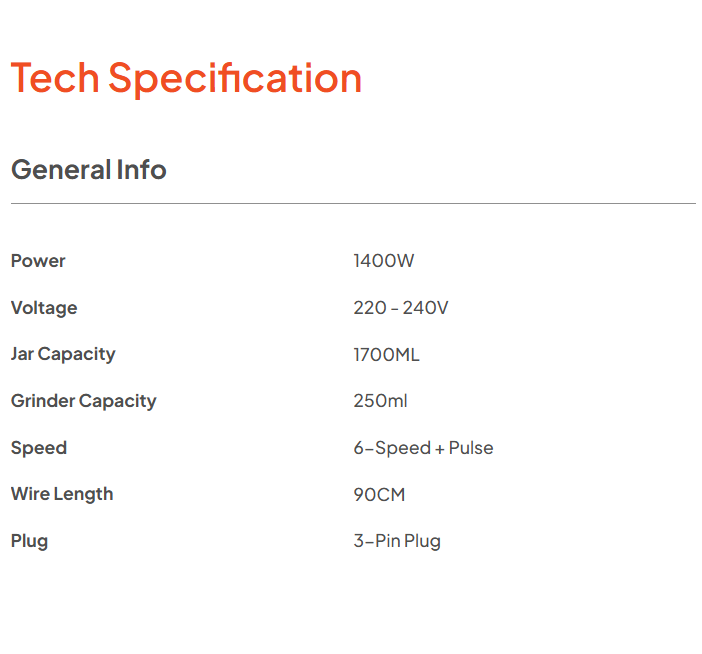Select the 1400W power value
The image size is (702, 654).
click(x=384, y=261)
